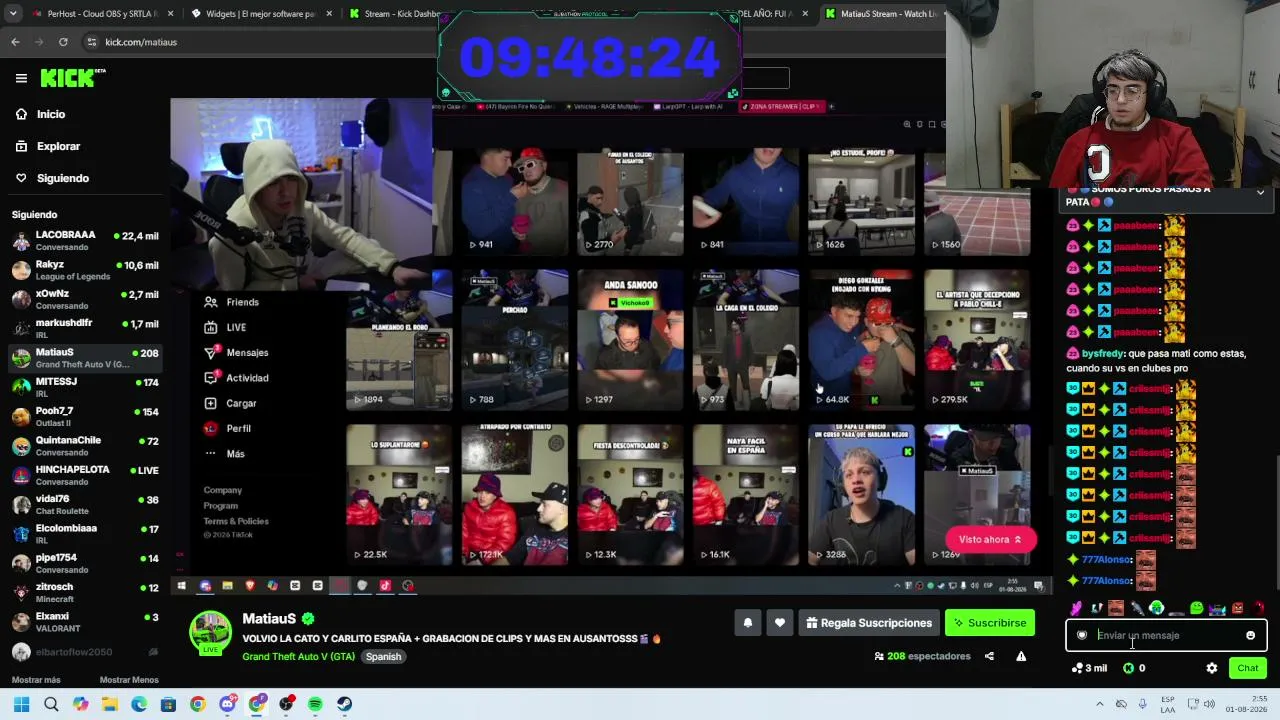The height and width of the screenshot is (720, 1280).
Task: Open the Windows Start menu
Action: click(21, 704)
